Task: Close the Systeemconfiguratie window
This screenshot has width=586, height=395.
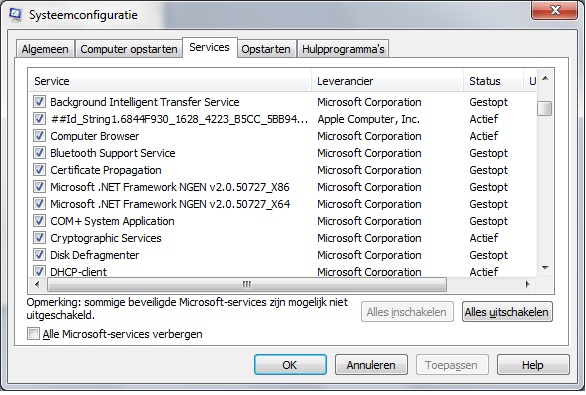Action: click(x=555, y=10)
